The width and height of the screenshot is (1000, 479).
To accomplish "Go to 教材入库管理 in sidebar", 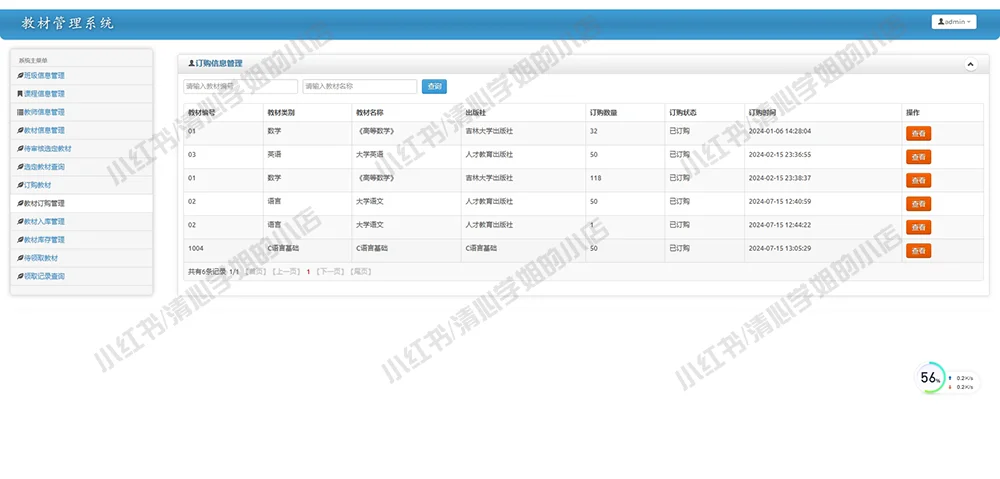I will [x=82, y=221].
